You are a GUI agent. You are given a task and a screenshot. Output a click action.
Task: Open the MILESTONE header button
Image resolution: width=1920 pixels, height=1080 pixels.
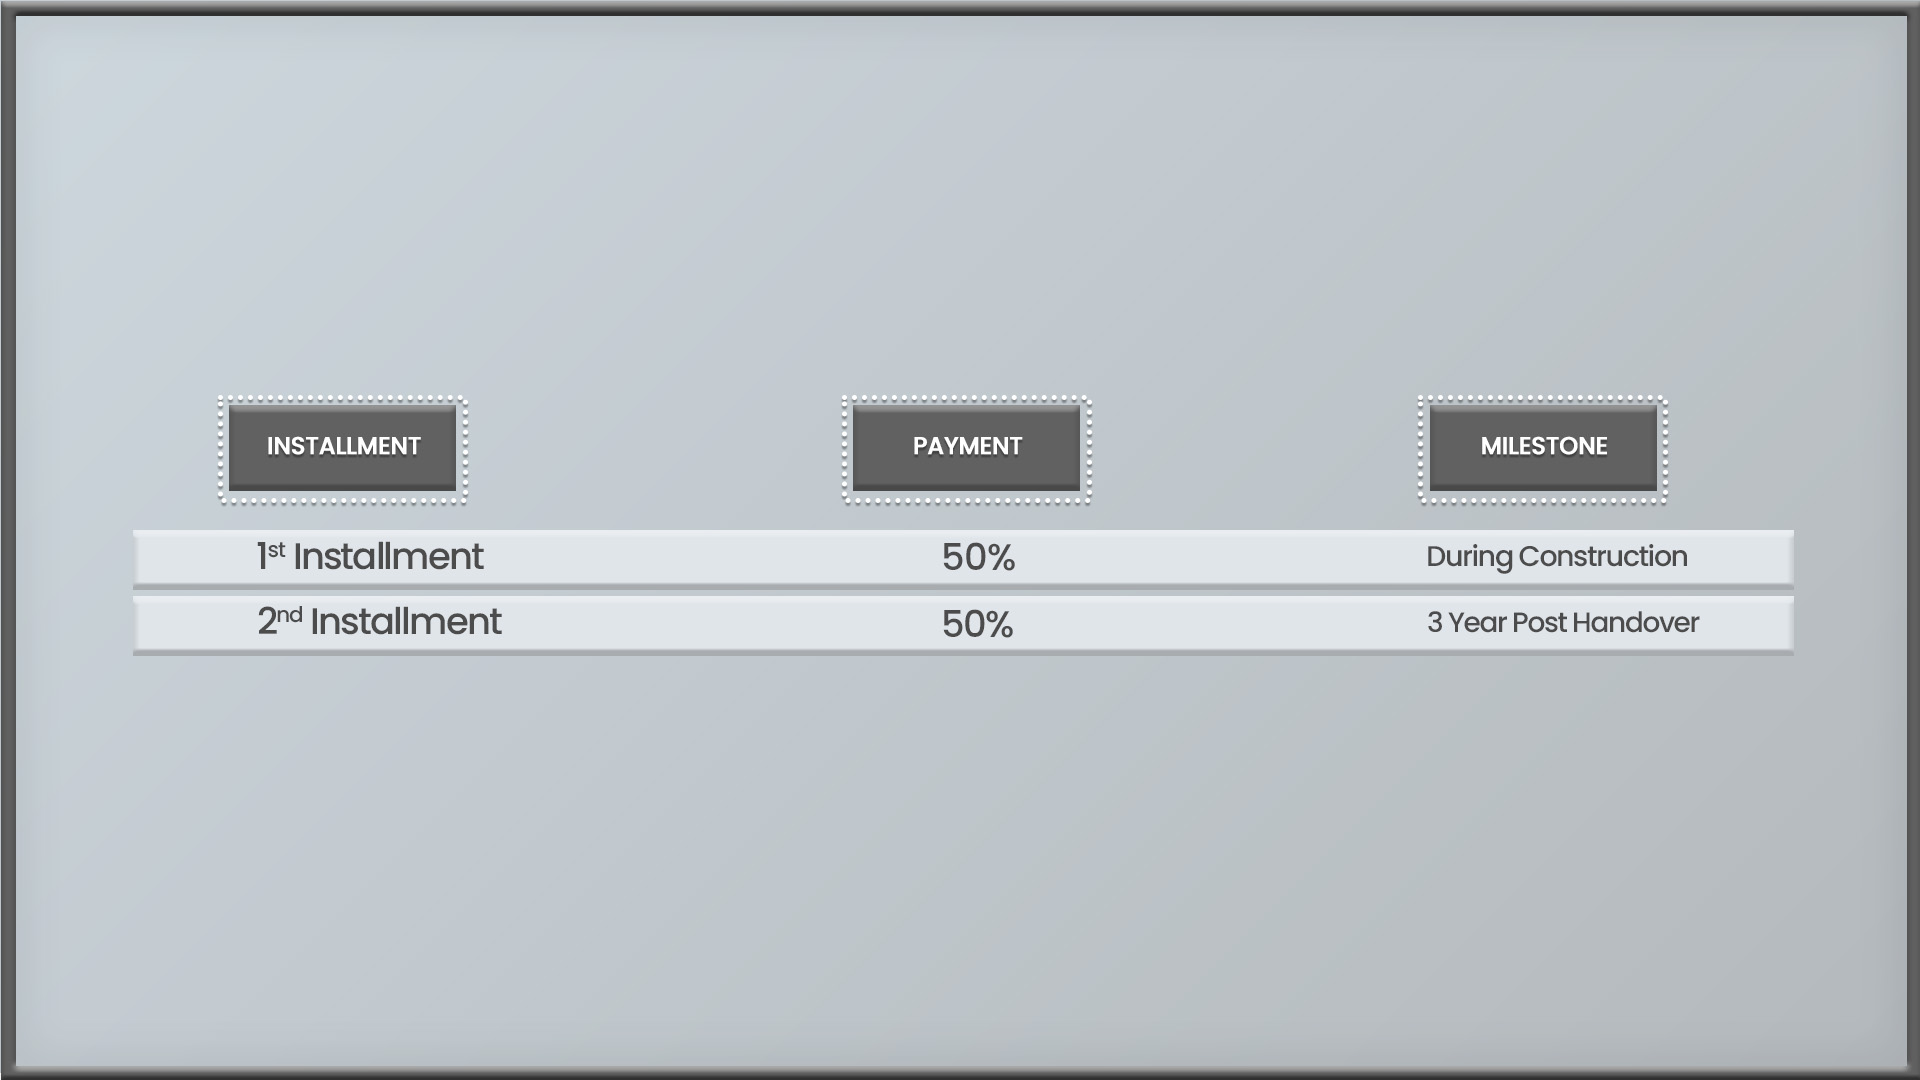tap(1543, 447)
